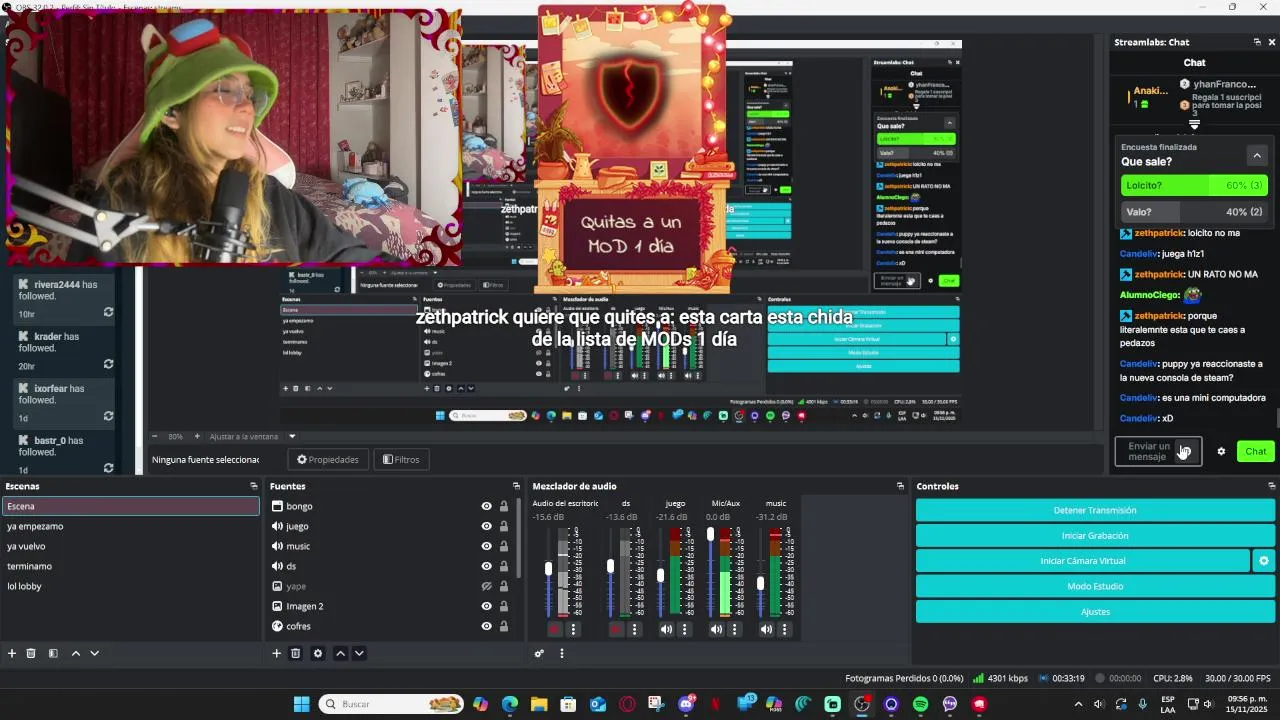Unmute the Audio del escritorio channel
The image size is (1280, 720).
coord(555,629)
